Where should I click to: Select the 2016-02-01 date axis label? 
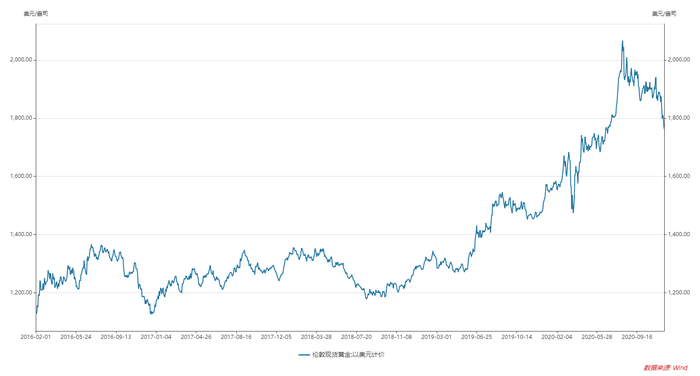tap(36, 337)
